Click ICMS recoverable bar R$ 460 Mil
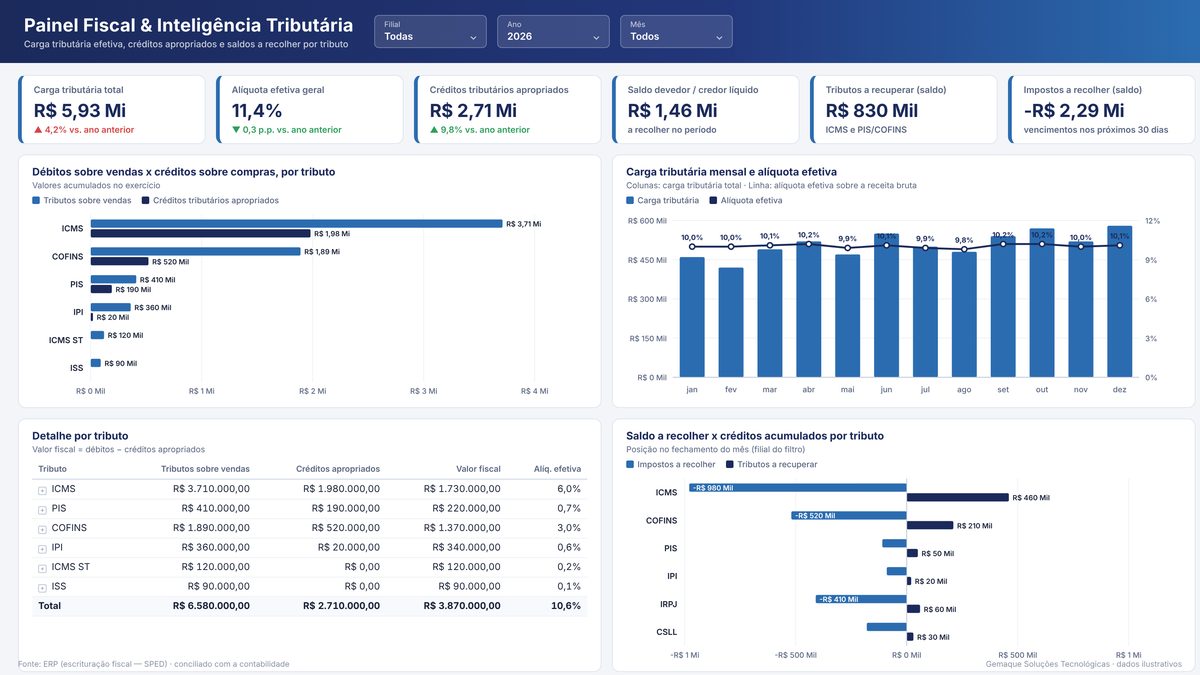Screen dimensions: 1200x675 958,497
